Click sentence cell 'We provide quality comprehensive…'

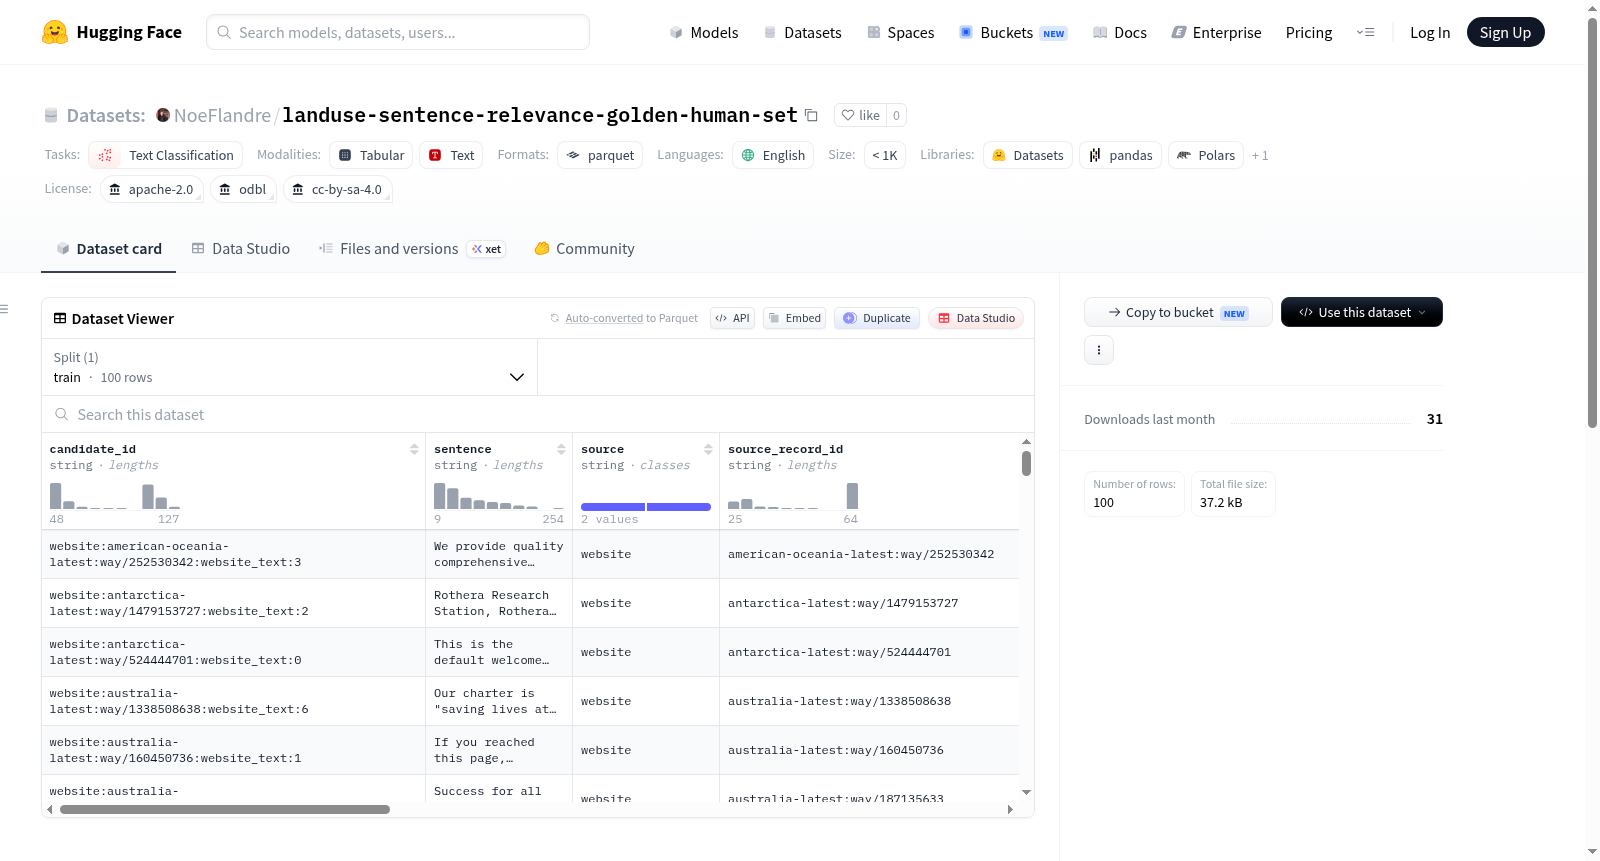coord(499,554)
